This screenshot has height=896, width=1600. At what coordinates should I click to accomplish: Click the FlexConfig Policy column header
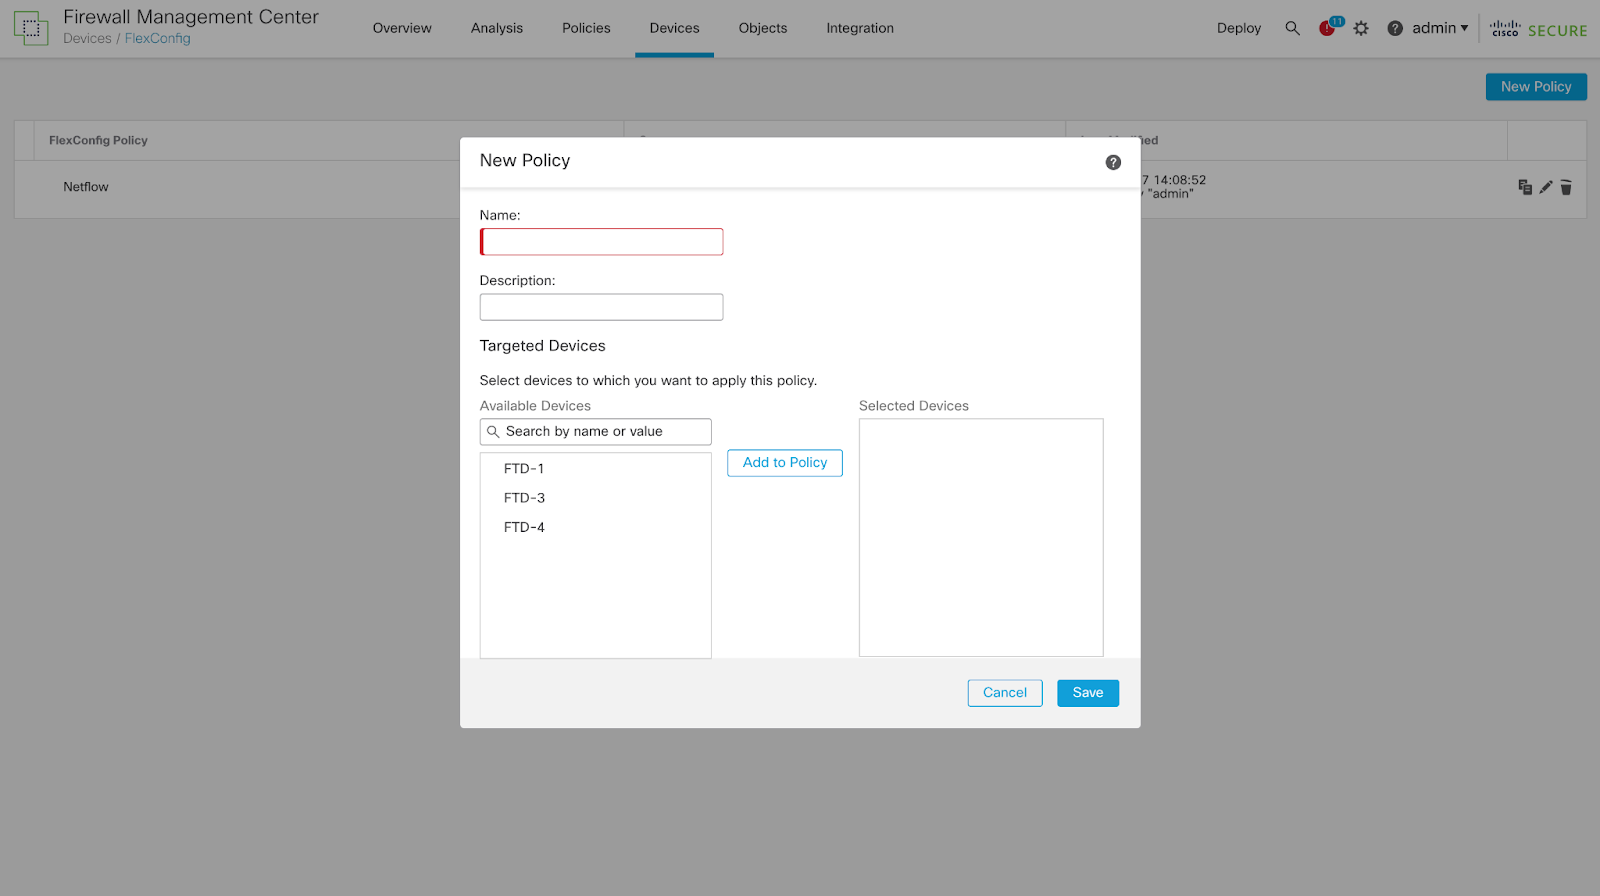[98, 141]
